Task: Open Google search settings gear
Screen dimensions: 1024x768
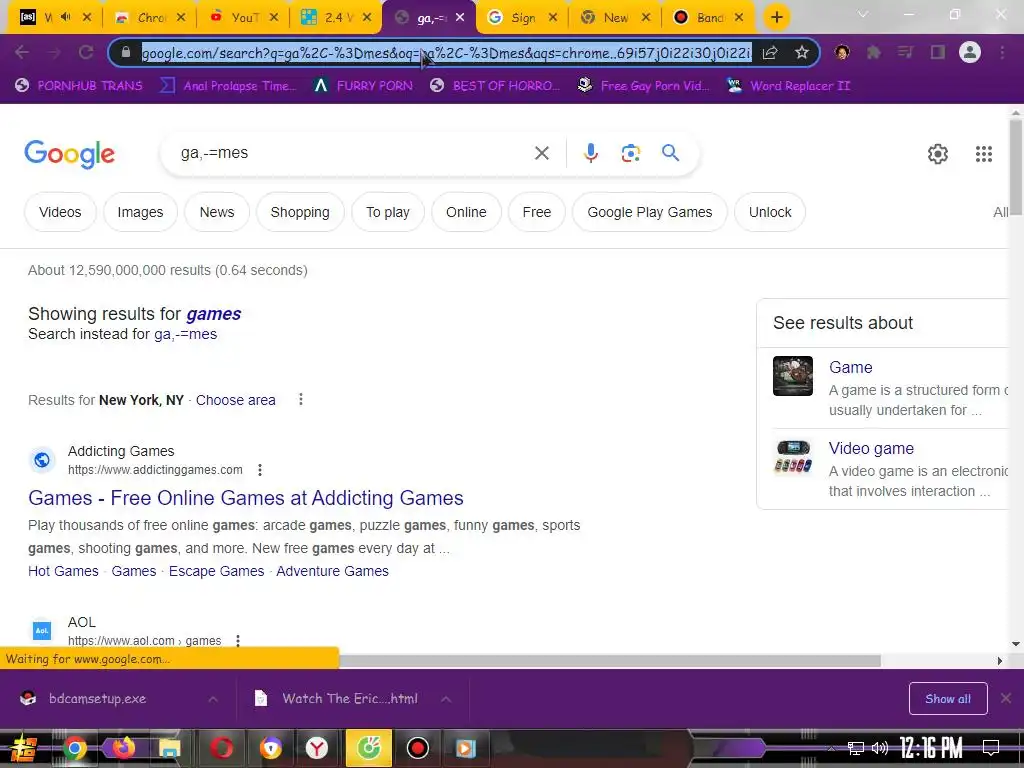Action: click(938, 153)
